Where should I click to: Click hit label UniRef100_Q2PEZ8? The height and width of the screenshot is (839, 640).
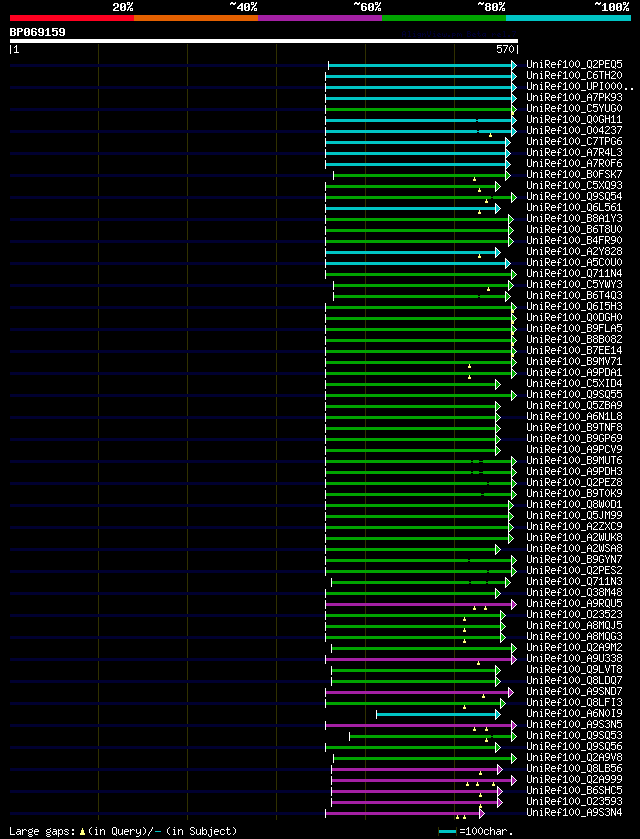click(x=574, y=482)
